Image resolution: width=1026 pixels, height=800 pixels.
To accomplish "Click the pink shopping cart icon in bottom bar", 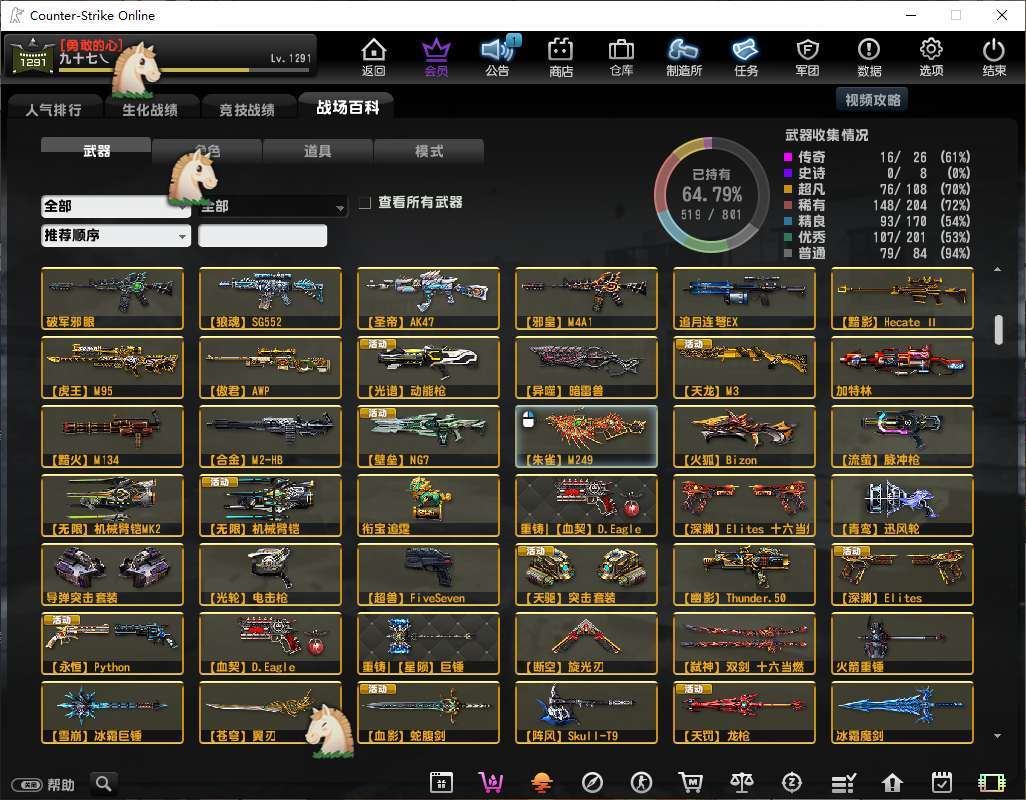I will 491,783.
